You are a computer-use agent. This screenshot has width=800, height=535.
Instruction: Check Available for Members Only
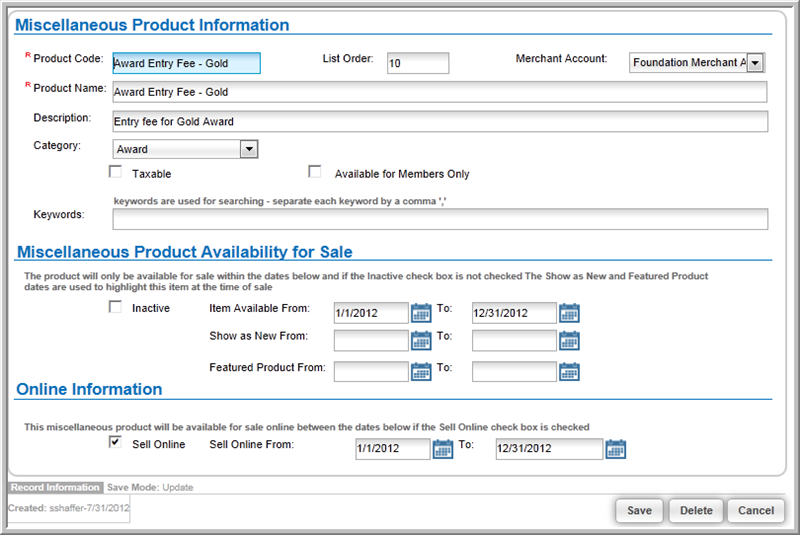315,172
